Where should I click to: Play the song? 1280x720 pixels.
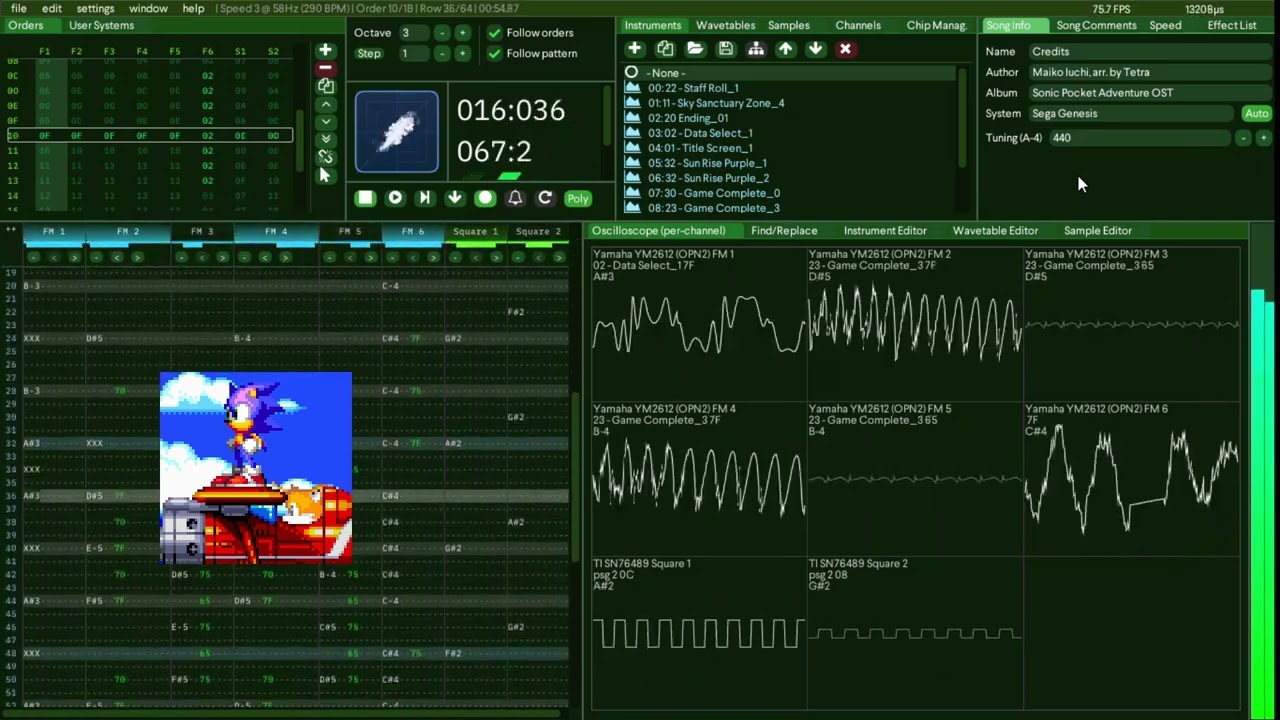(395, 198)
